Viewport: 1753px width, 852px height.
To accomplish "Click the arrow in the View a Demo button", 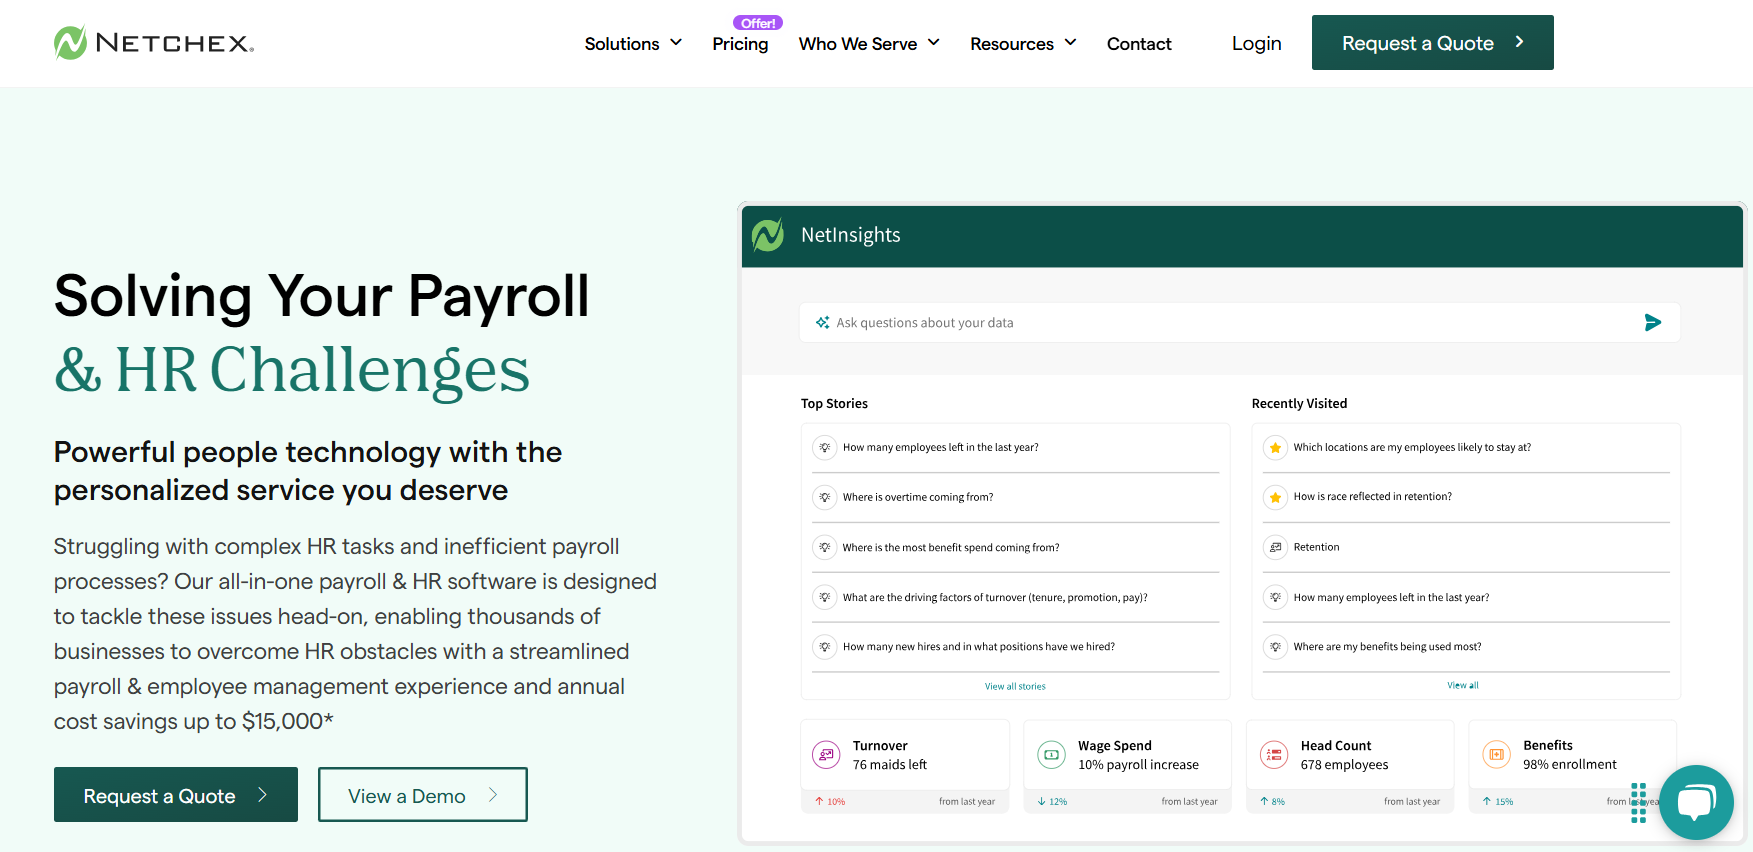I will pos(493,795).
